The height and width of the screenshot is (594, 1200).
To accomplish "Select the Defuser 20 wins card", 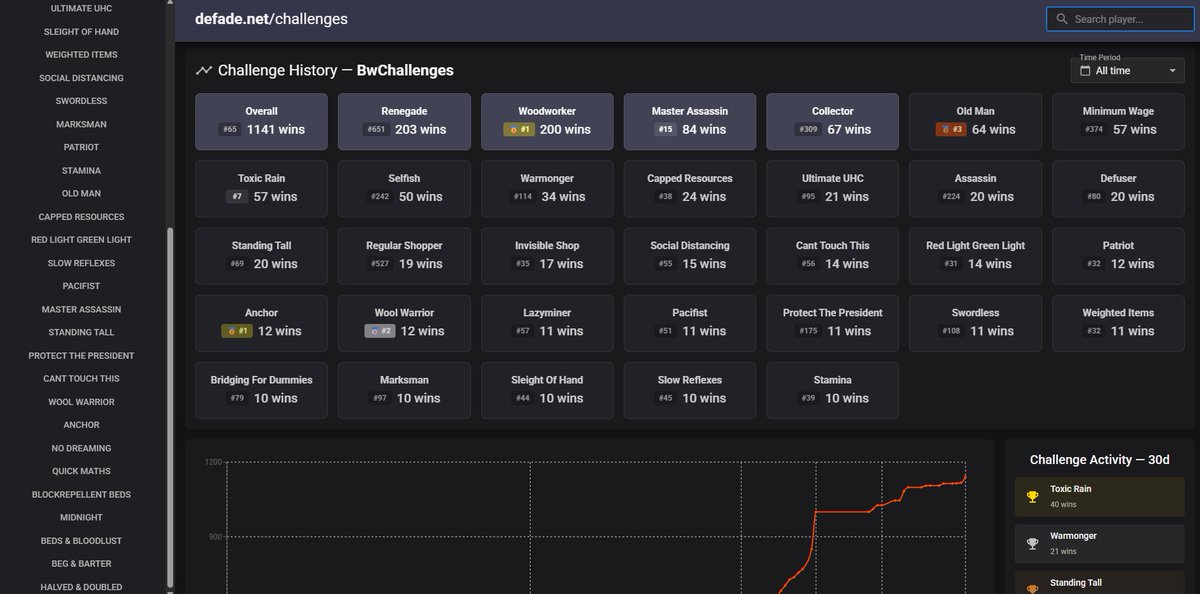I will [1118, 188].
